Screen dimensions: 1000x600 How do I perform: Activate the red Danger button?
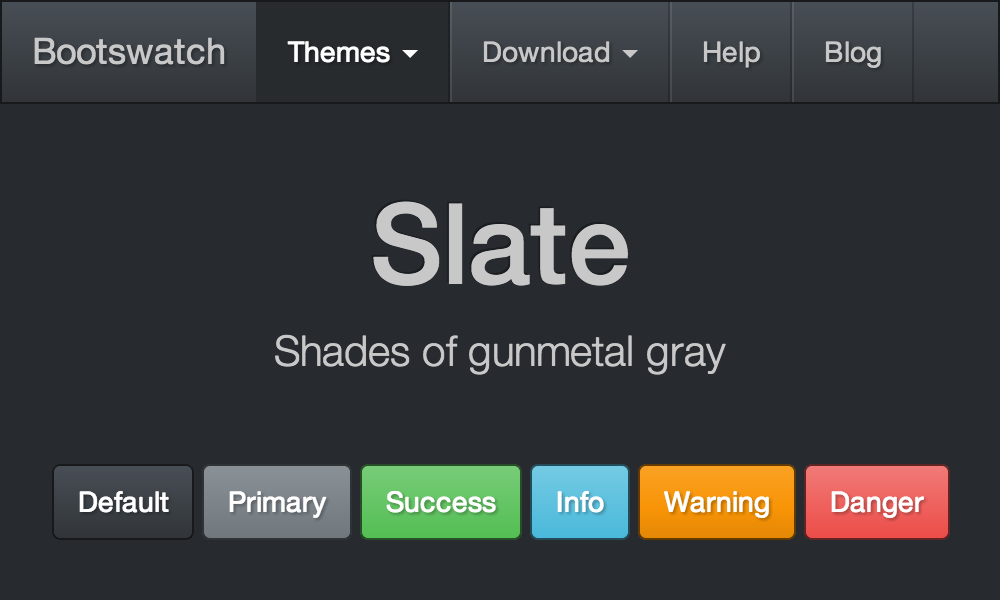point(876,502)
